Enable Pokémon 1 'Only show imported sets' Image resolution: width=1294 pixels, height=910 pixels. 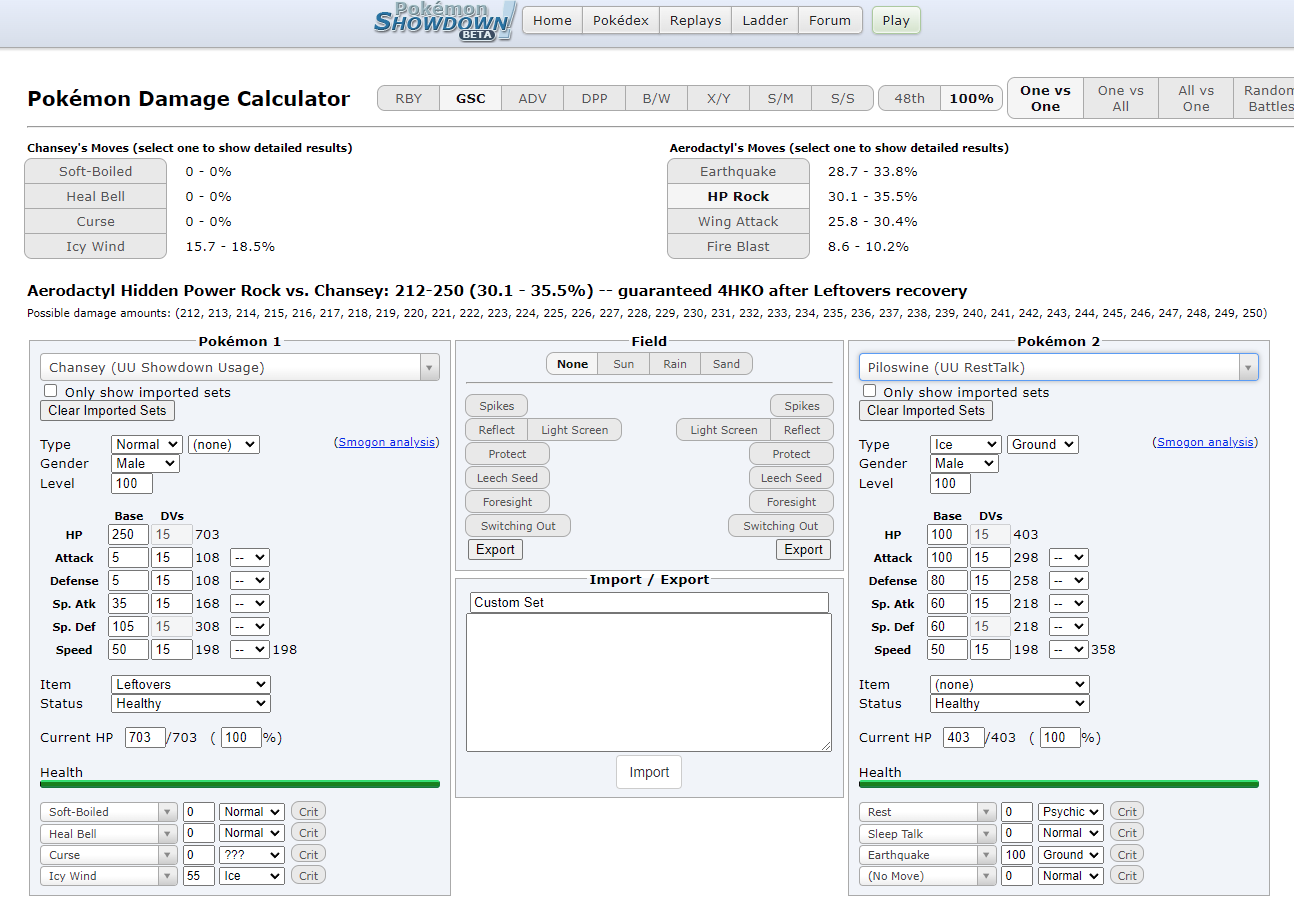51,392
